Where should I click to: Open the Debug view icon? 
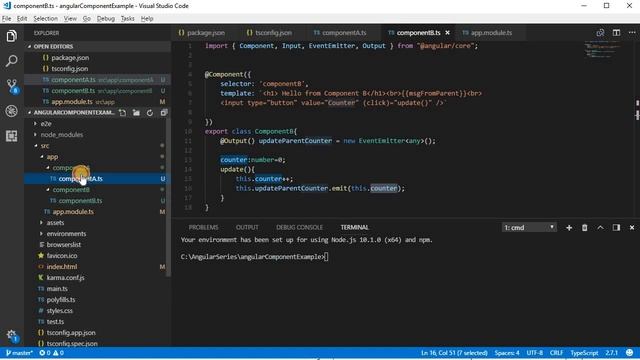click(x=11, y=111)
